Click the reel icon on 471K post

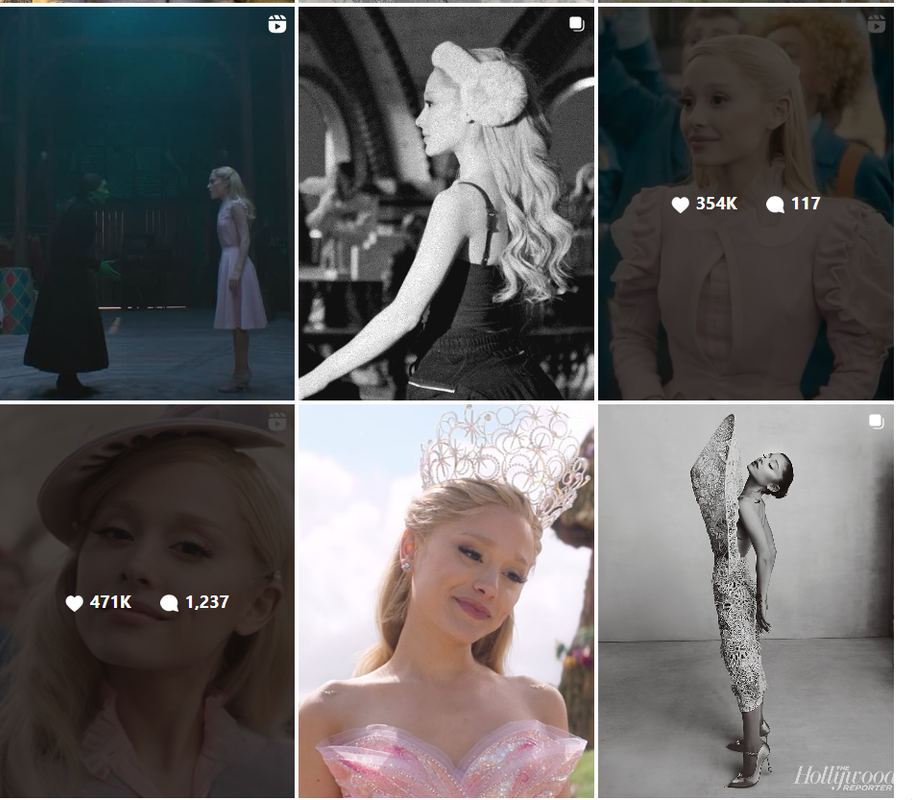click(277, 422)
